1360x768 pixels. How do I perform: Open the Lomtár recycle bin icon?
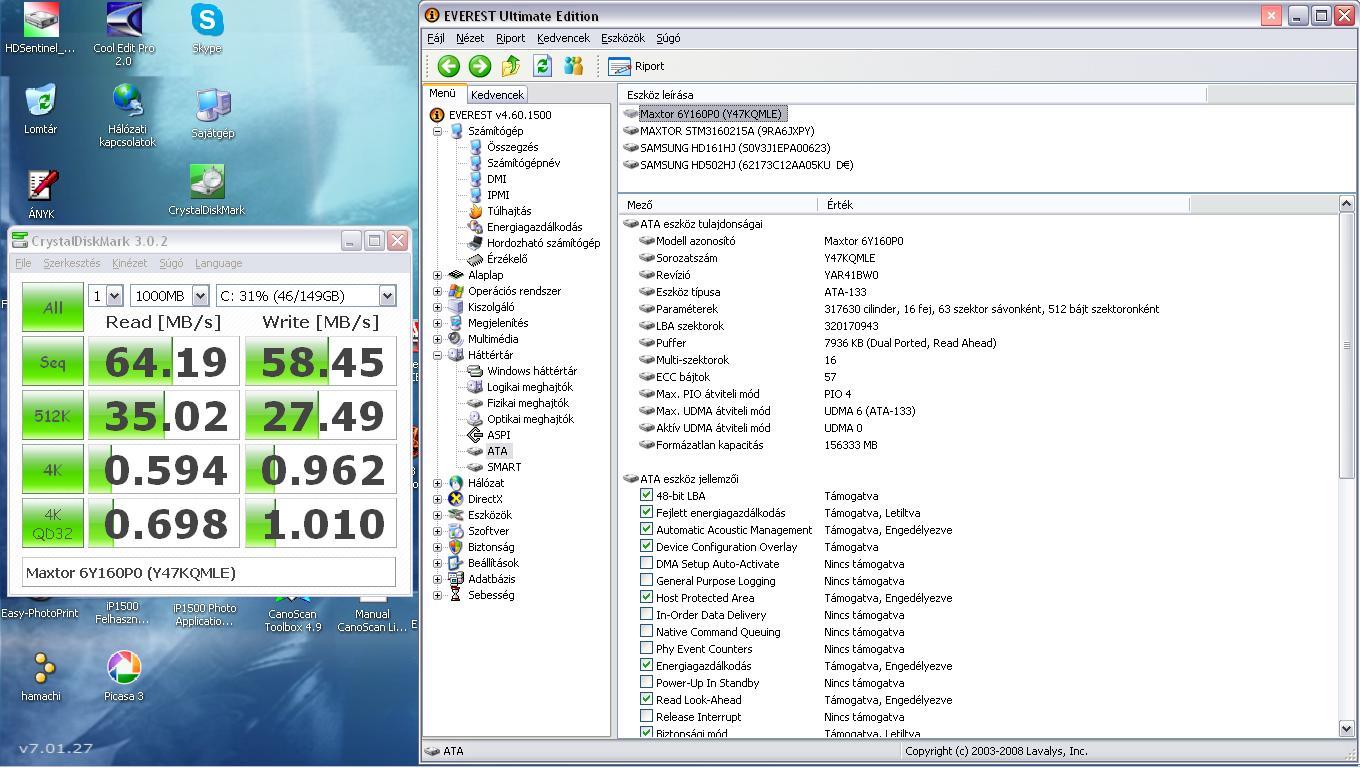40,109
